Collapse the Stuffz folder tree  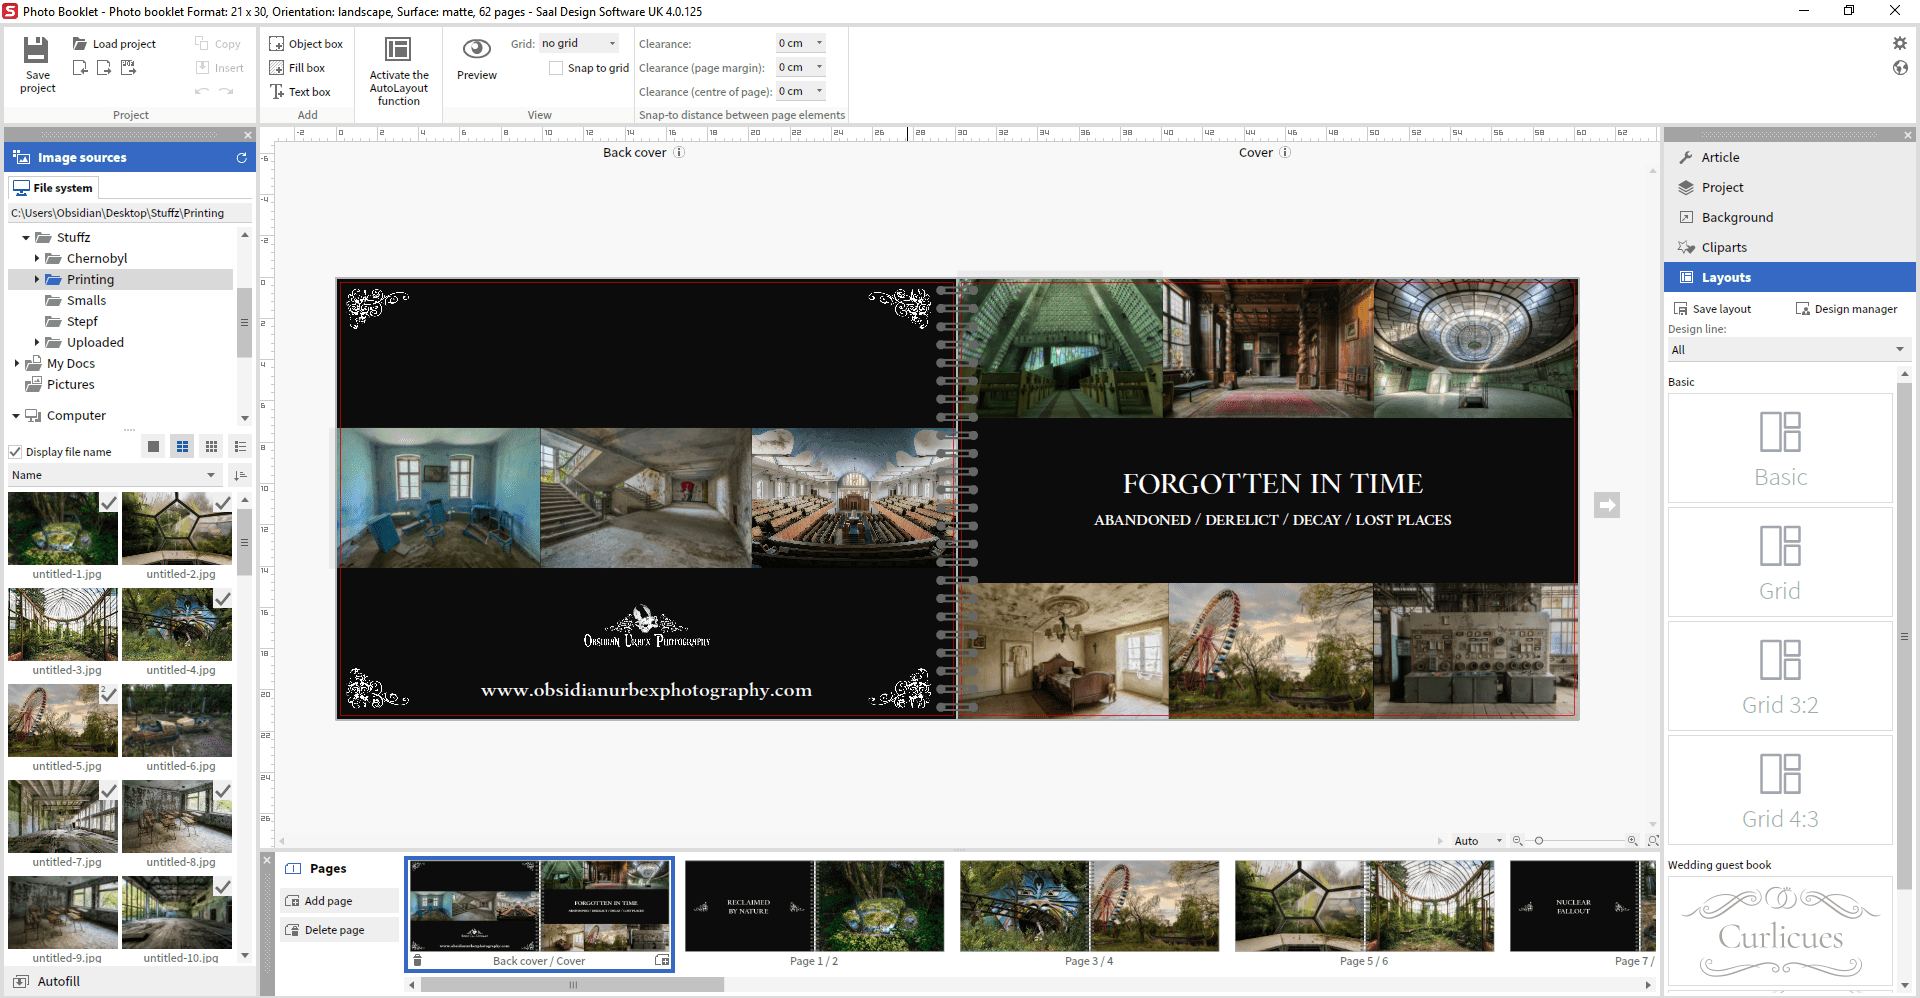coord(25,237)
